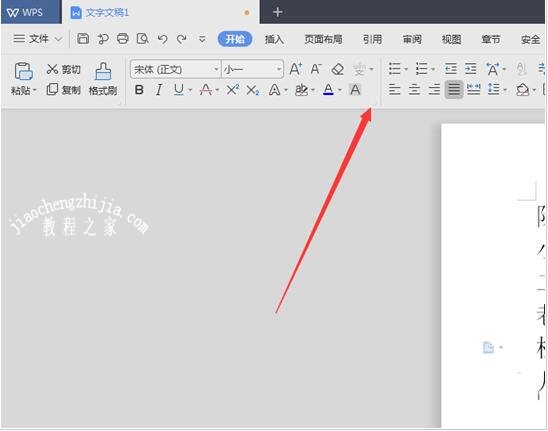Increase font size with A+ icon
548x431 pixels.
[x=295, y=69]
